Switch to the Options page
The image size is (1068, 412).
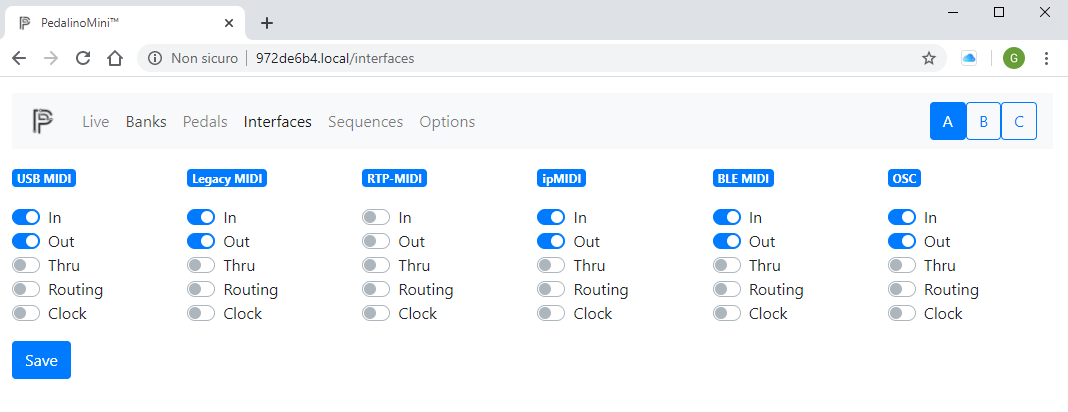click(447, 122)
